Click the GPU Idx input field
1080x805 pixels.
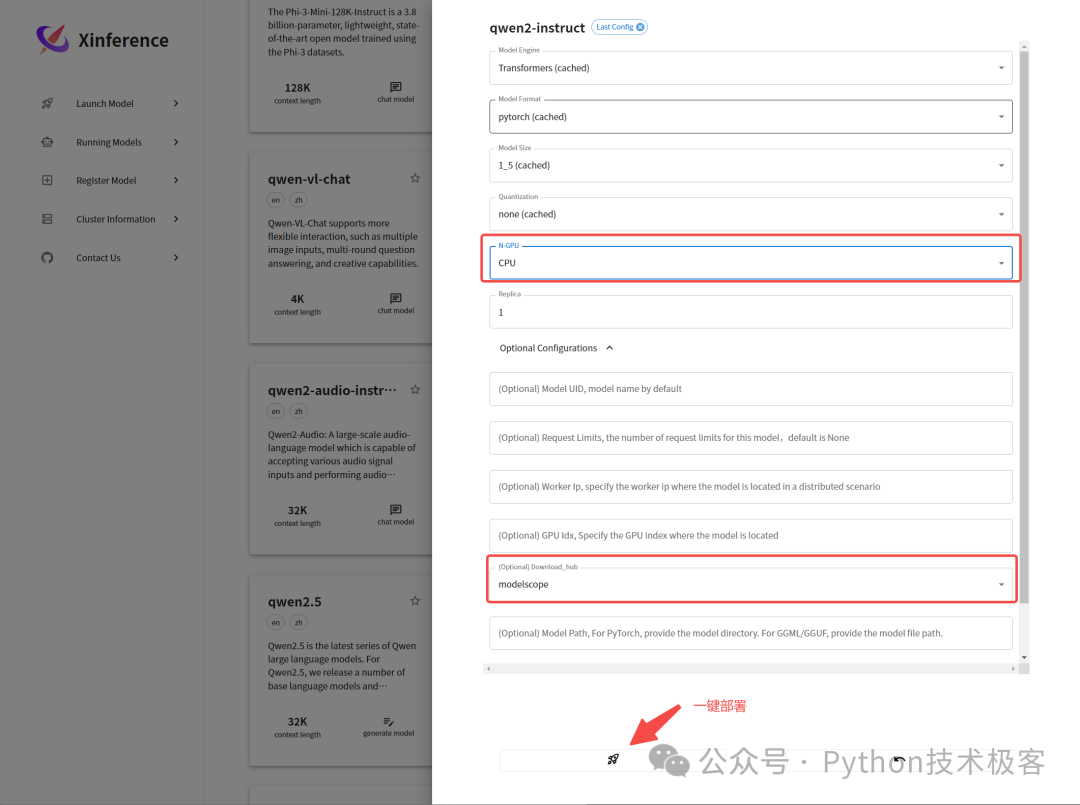point(751,536)
